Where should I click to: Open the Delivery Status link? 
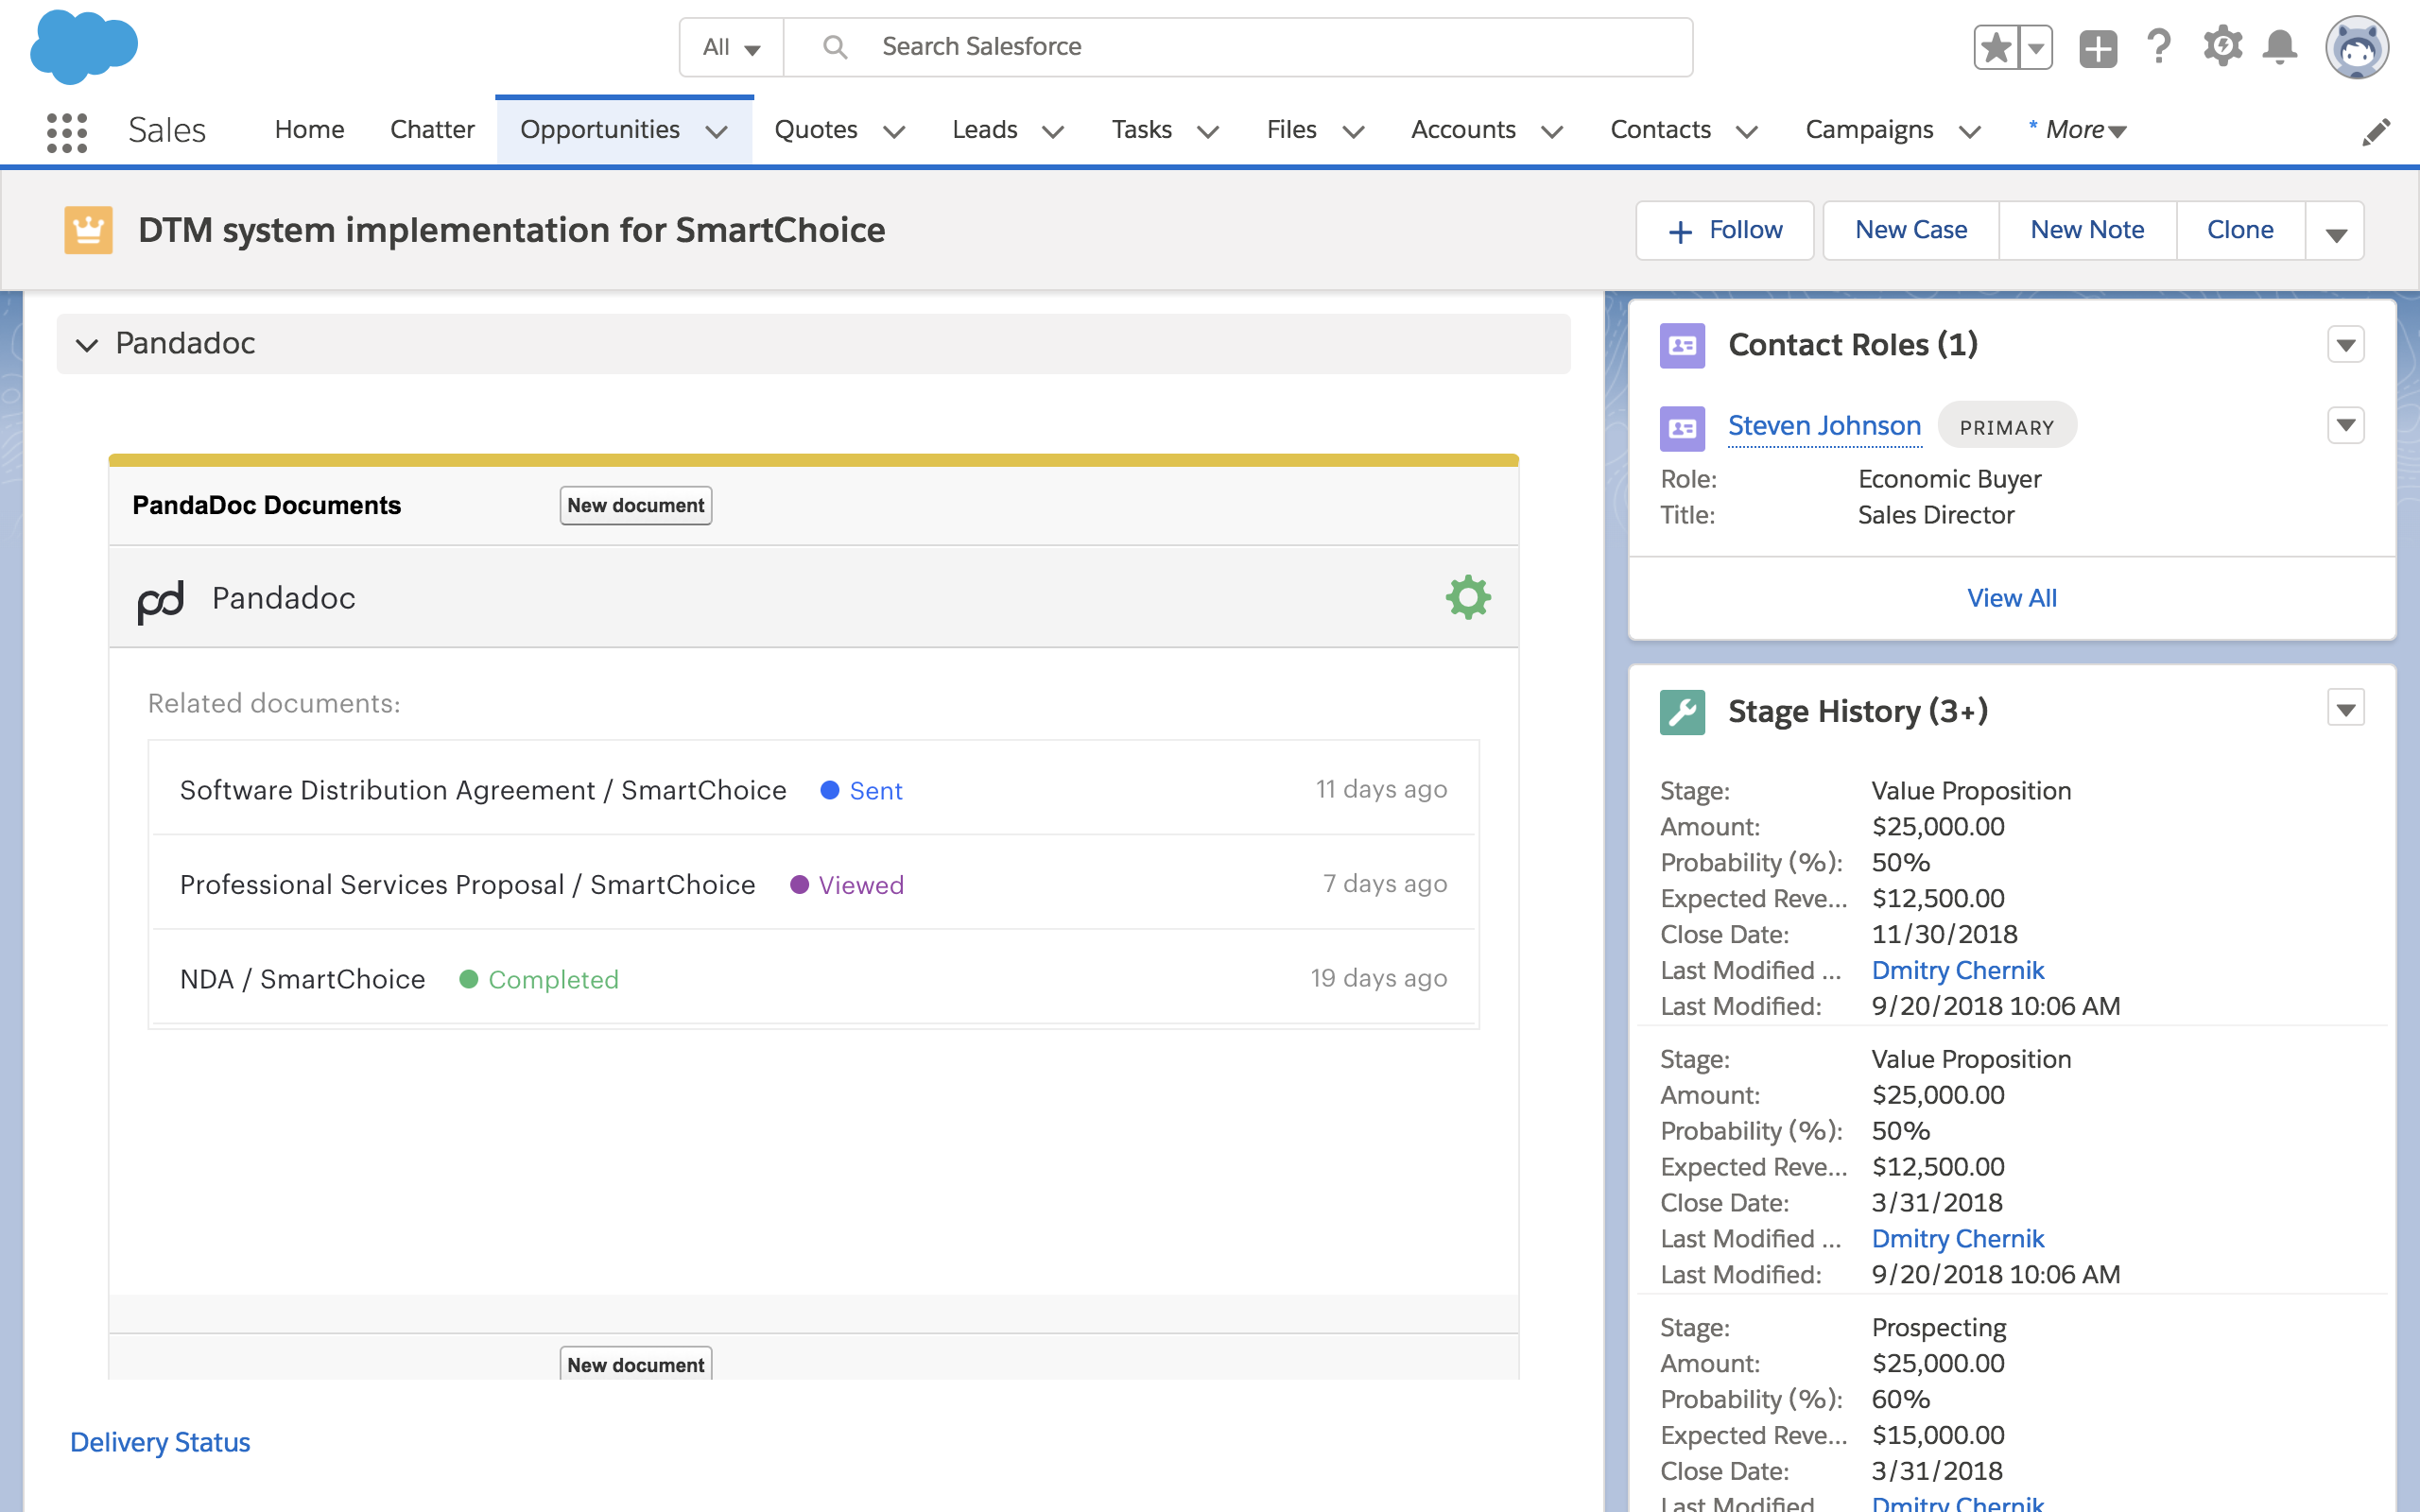point(160,1442)
